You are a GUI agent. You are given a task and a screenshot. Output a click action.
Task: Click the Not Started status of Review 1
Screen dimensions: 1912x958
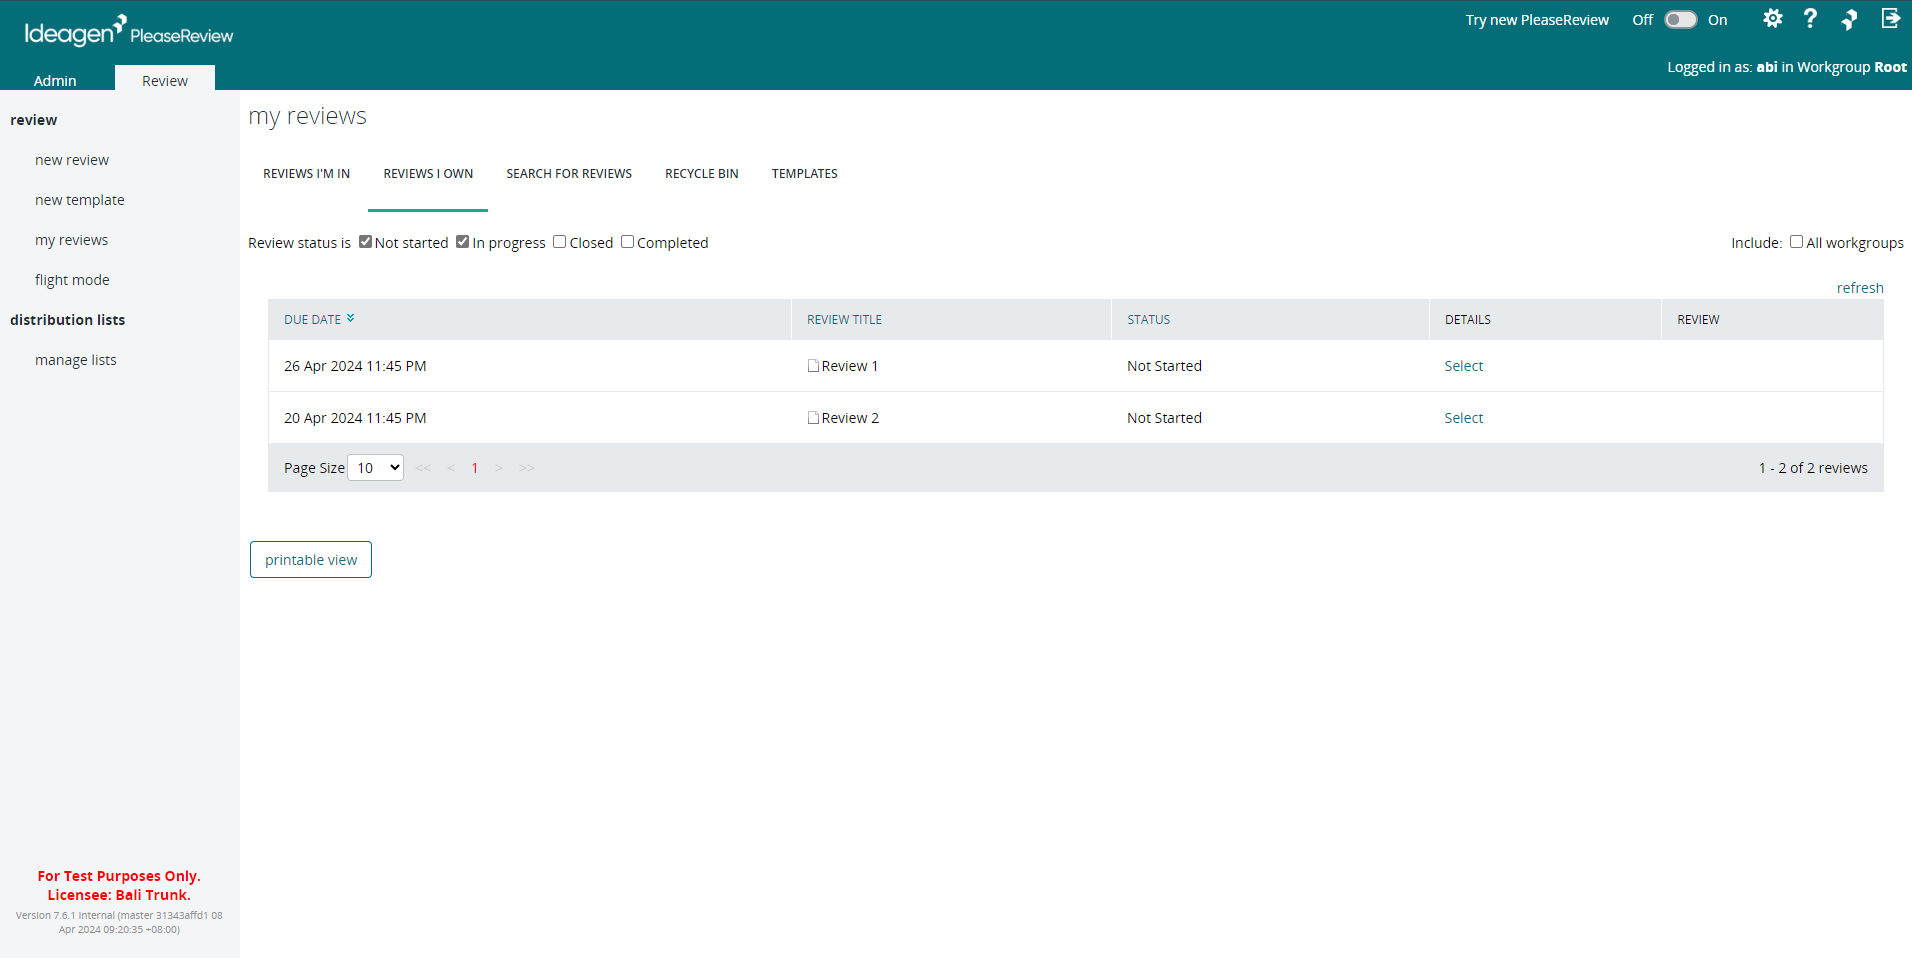point(1164,366)
